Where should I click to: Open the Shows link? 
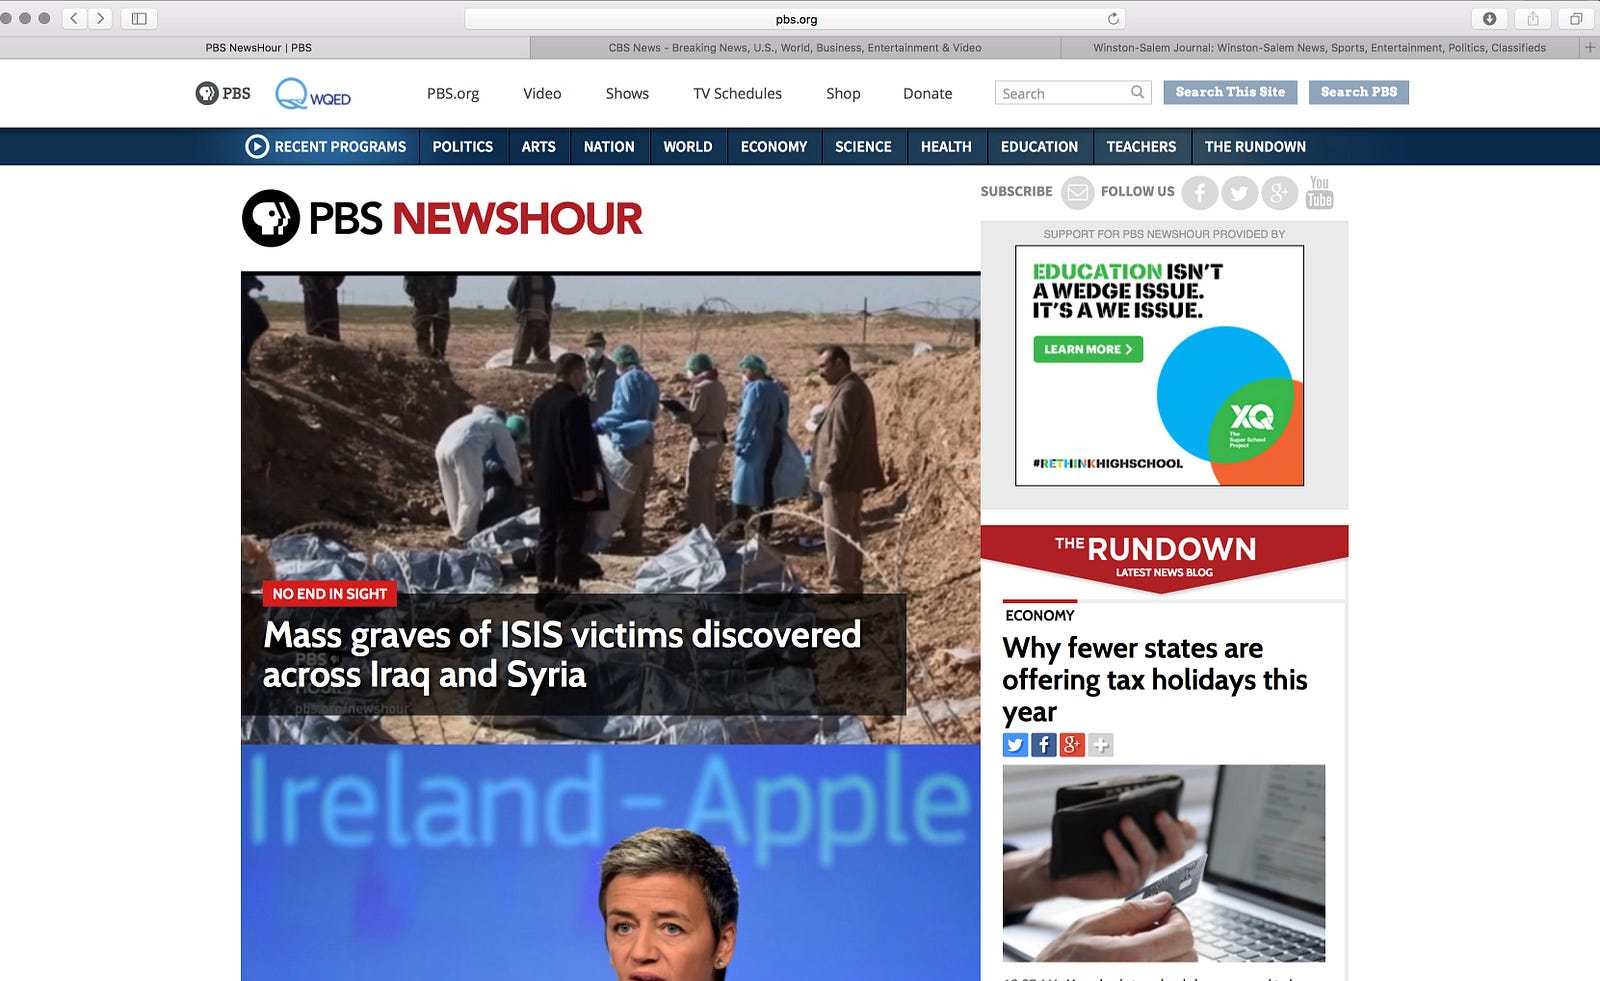click(x=627, y=93)
